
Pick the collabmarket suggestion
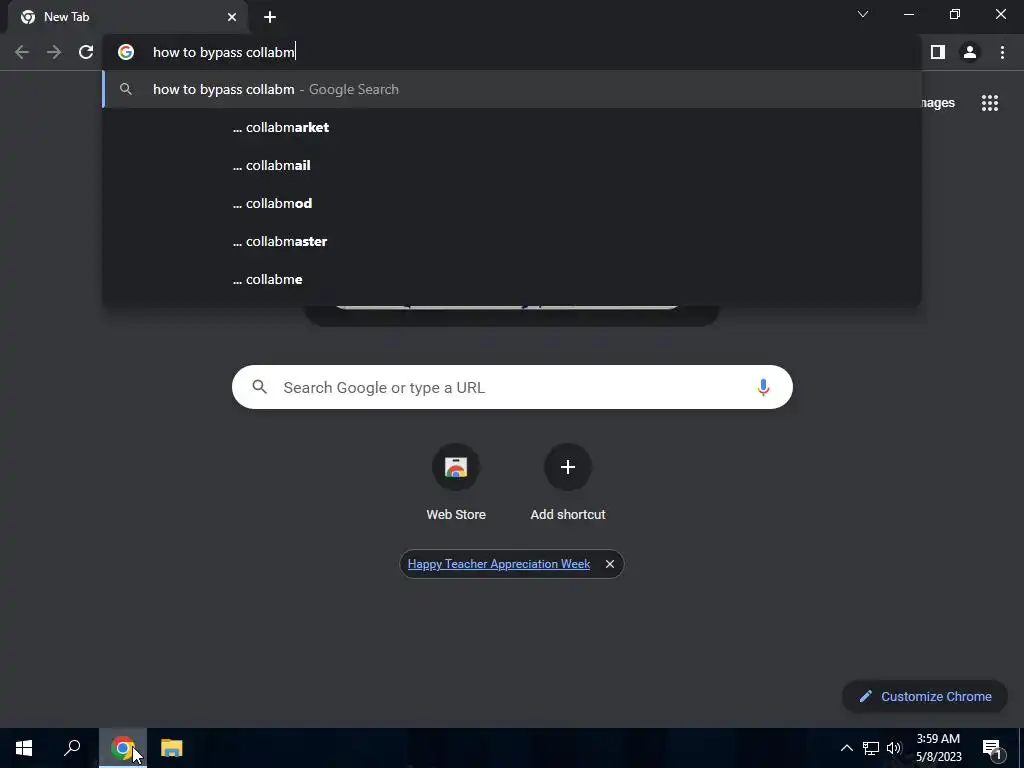(512, 127)
